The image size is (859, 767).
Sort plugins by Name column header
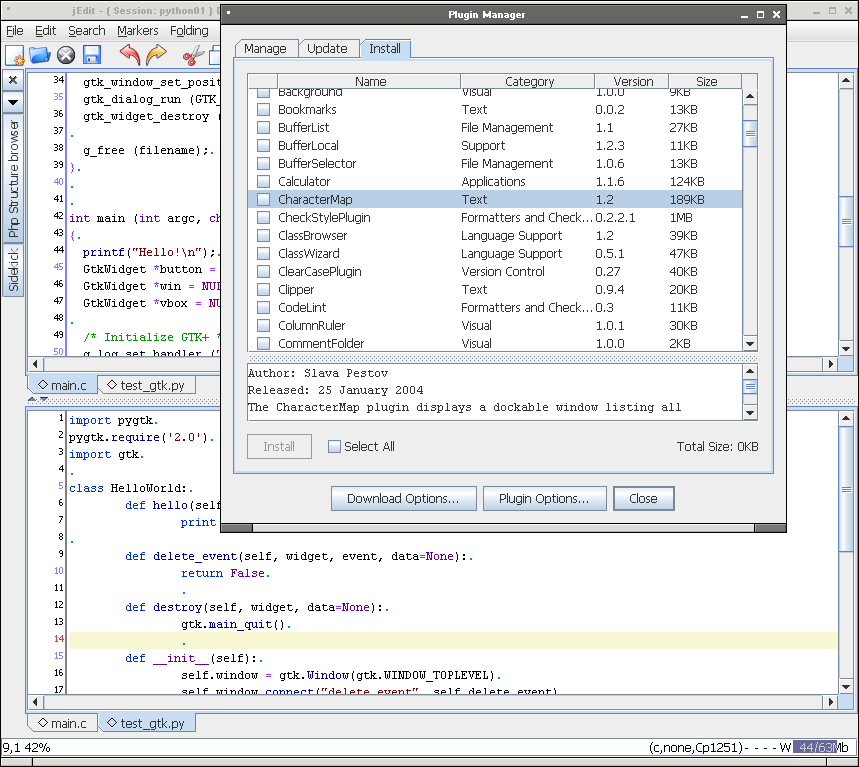tap(369, 81)
